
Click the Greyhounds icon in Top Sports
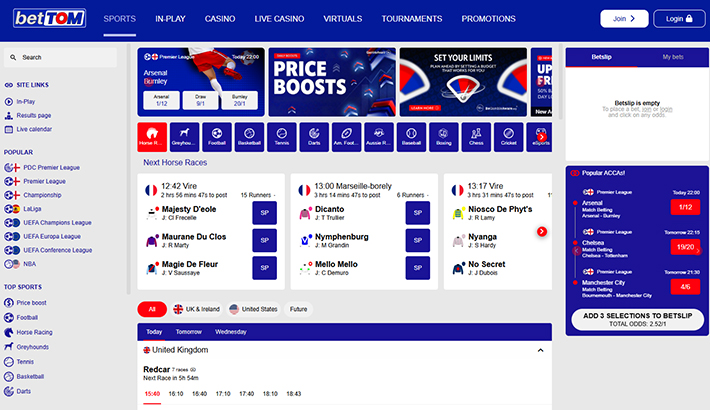point(9,347)
